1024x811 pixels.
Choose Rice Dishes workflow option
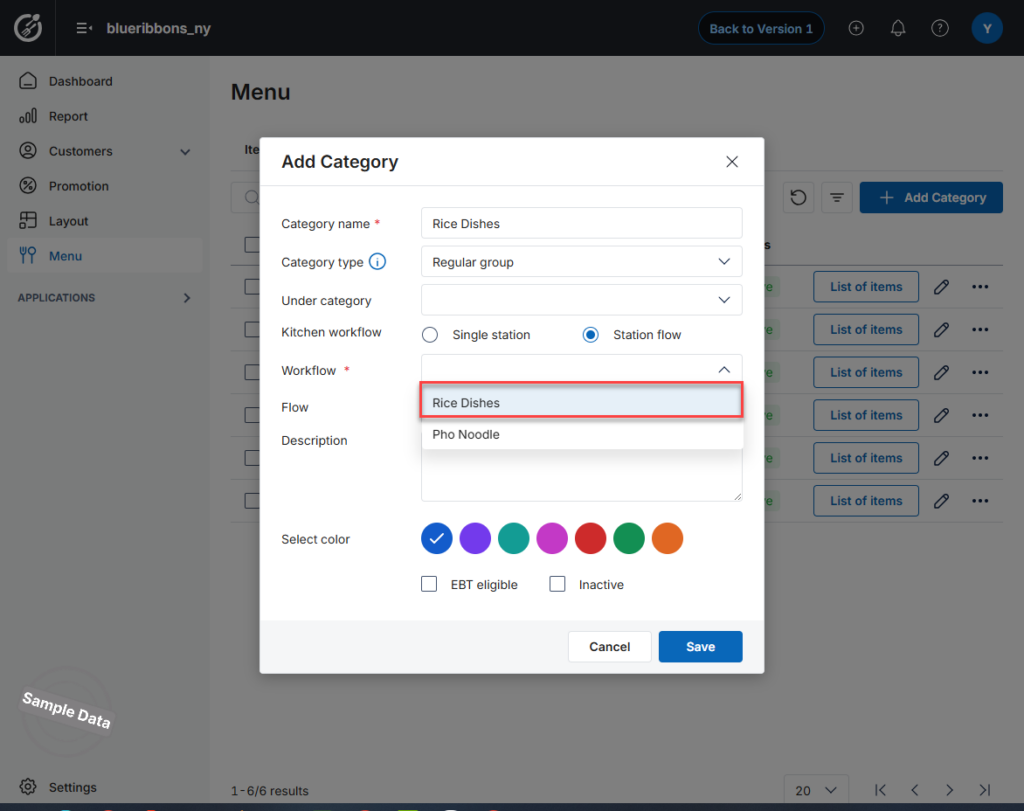[x=581, y=403]
